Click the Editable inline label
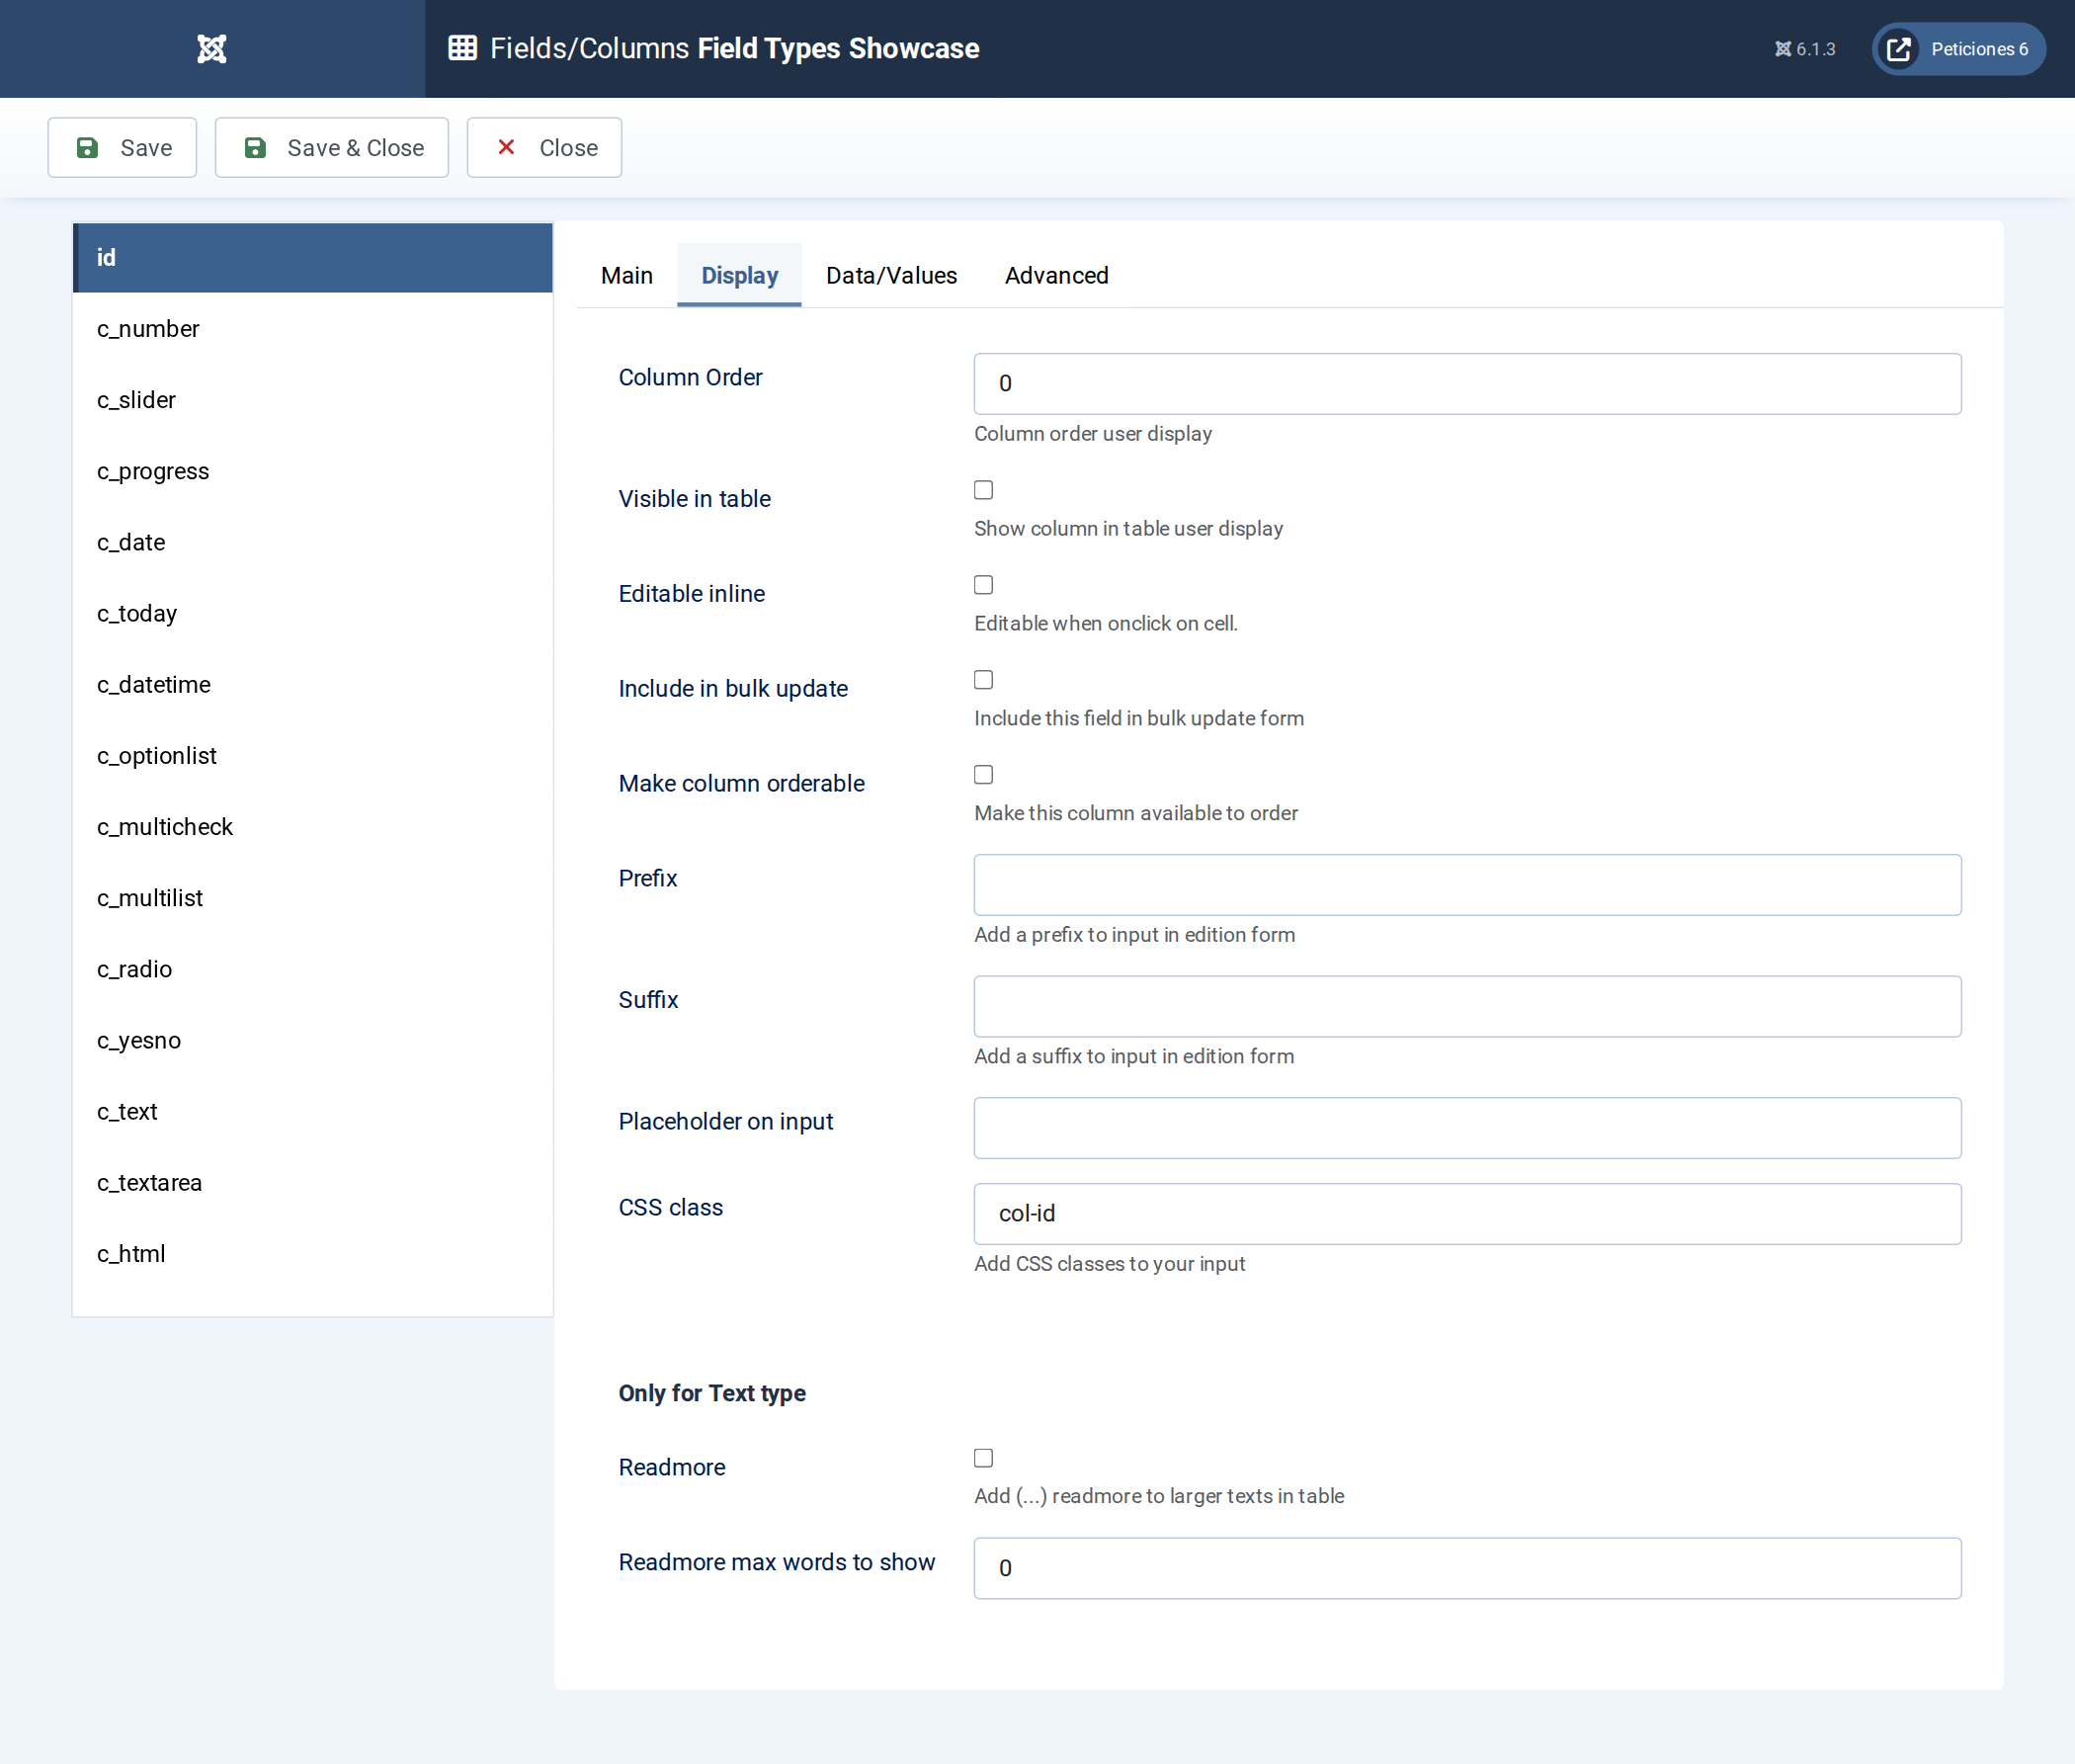Screen dimensions: 2075x1764 691,594
